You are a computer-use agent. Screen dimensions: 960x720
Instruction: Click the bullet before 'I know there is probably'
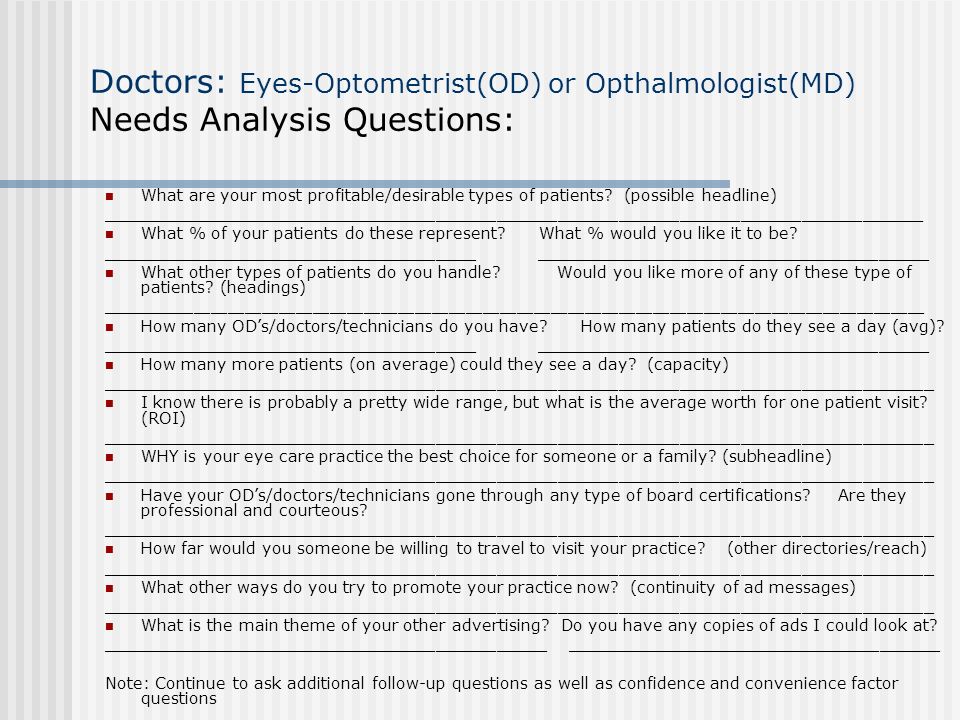click(x=110, y=403)
